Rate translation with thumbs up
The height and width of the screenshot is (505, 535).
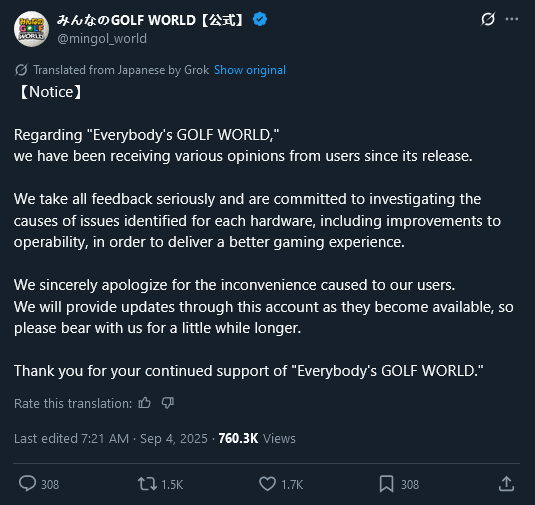(x=144, y=403)
